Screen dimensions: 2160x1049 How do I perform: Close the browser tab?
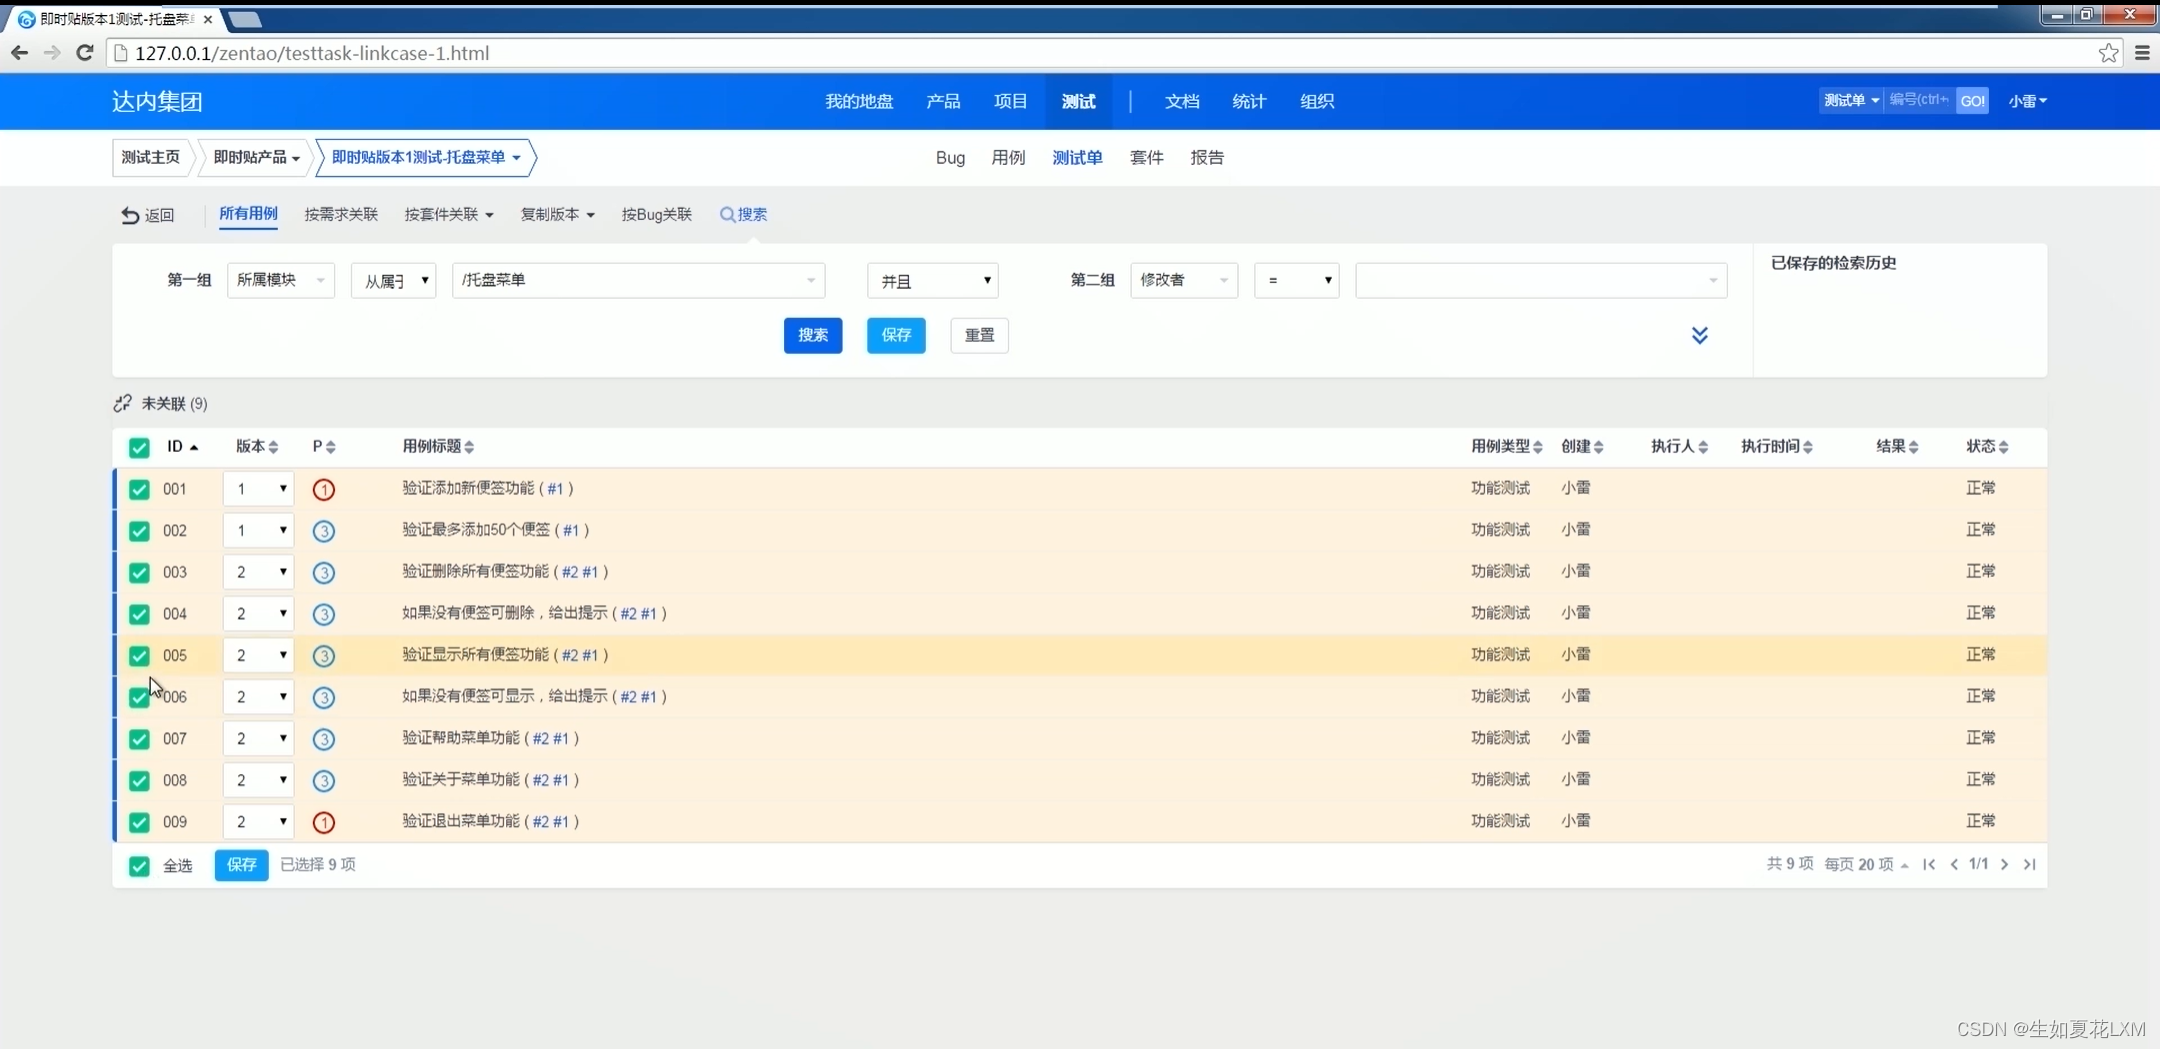(208, 19)
